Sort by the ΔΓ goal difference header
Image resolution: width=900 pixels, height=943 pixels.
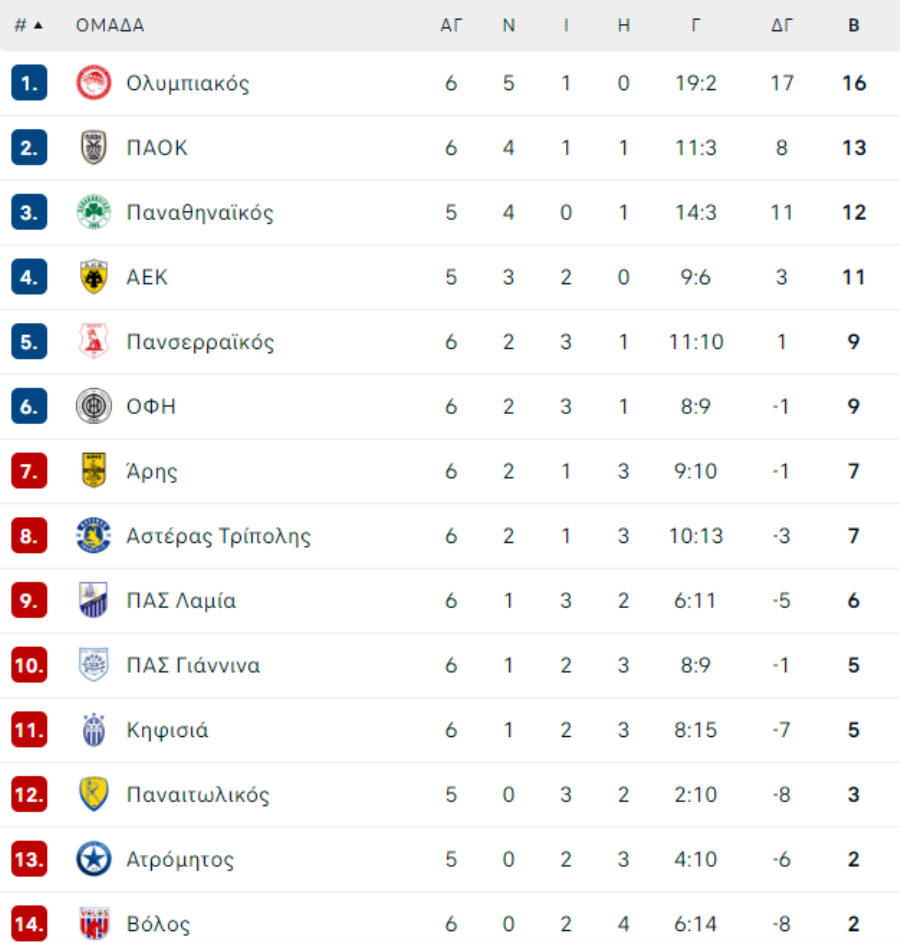pyautogui.click(x=781, y=26)
